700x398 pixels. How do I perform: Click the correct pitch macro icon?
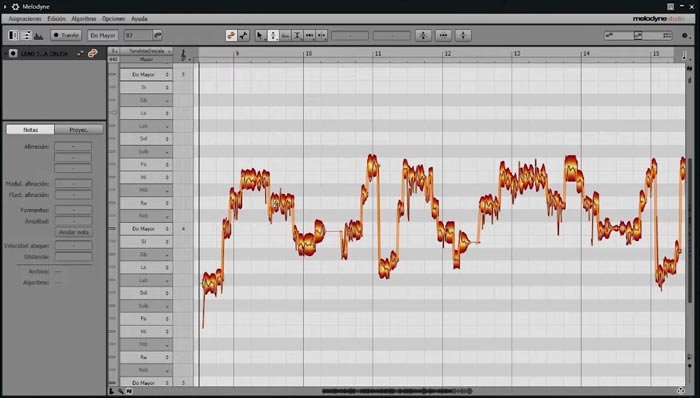click(x=423, y=35)
